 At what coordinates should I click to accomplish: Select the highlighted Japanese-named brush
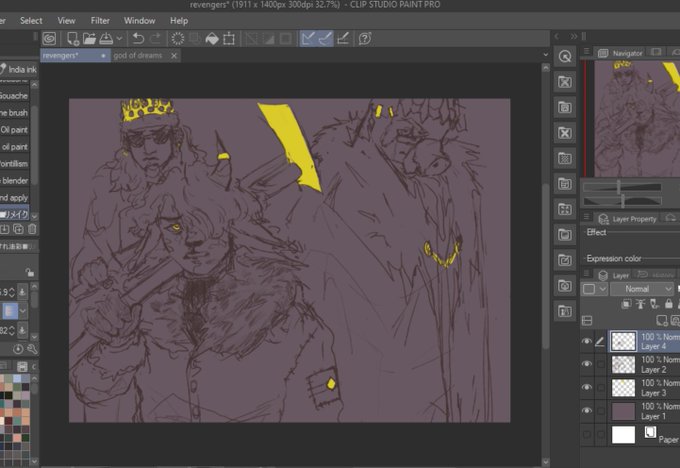(x=14, y=214)
